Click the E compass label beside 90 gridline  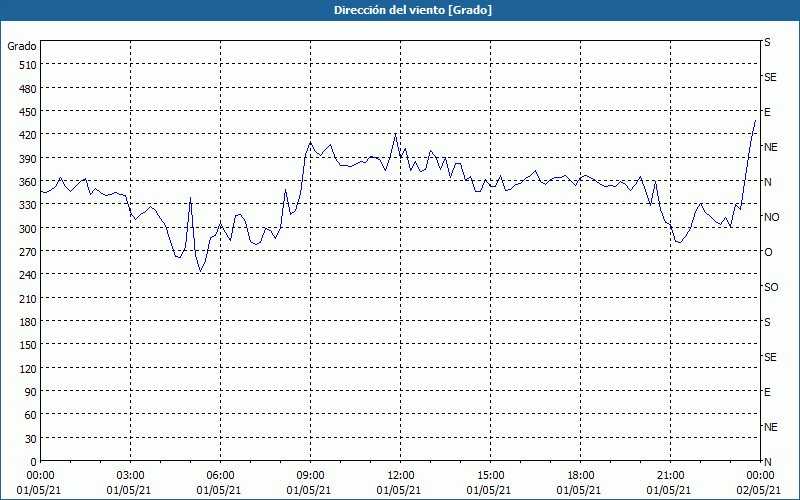click(767, 392)
